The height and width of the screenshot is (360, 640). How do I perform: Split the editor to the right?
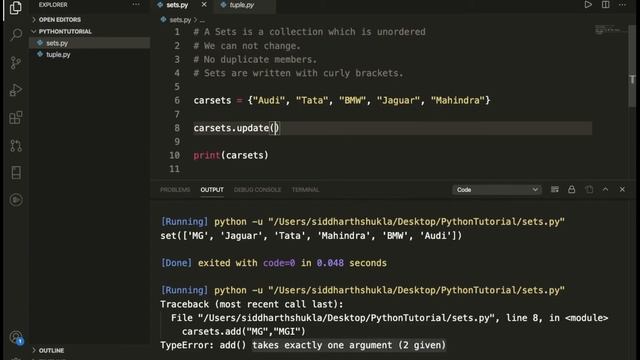point(606,4)
